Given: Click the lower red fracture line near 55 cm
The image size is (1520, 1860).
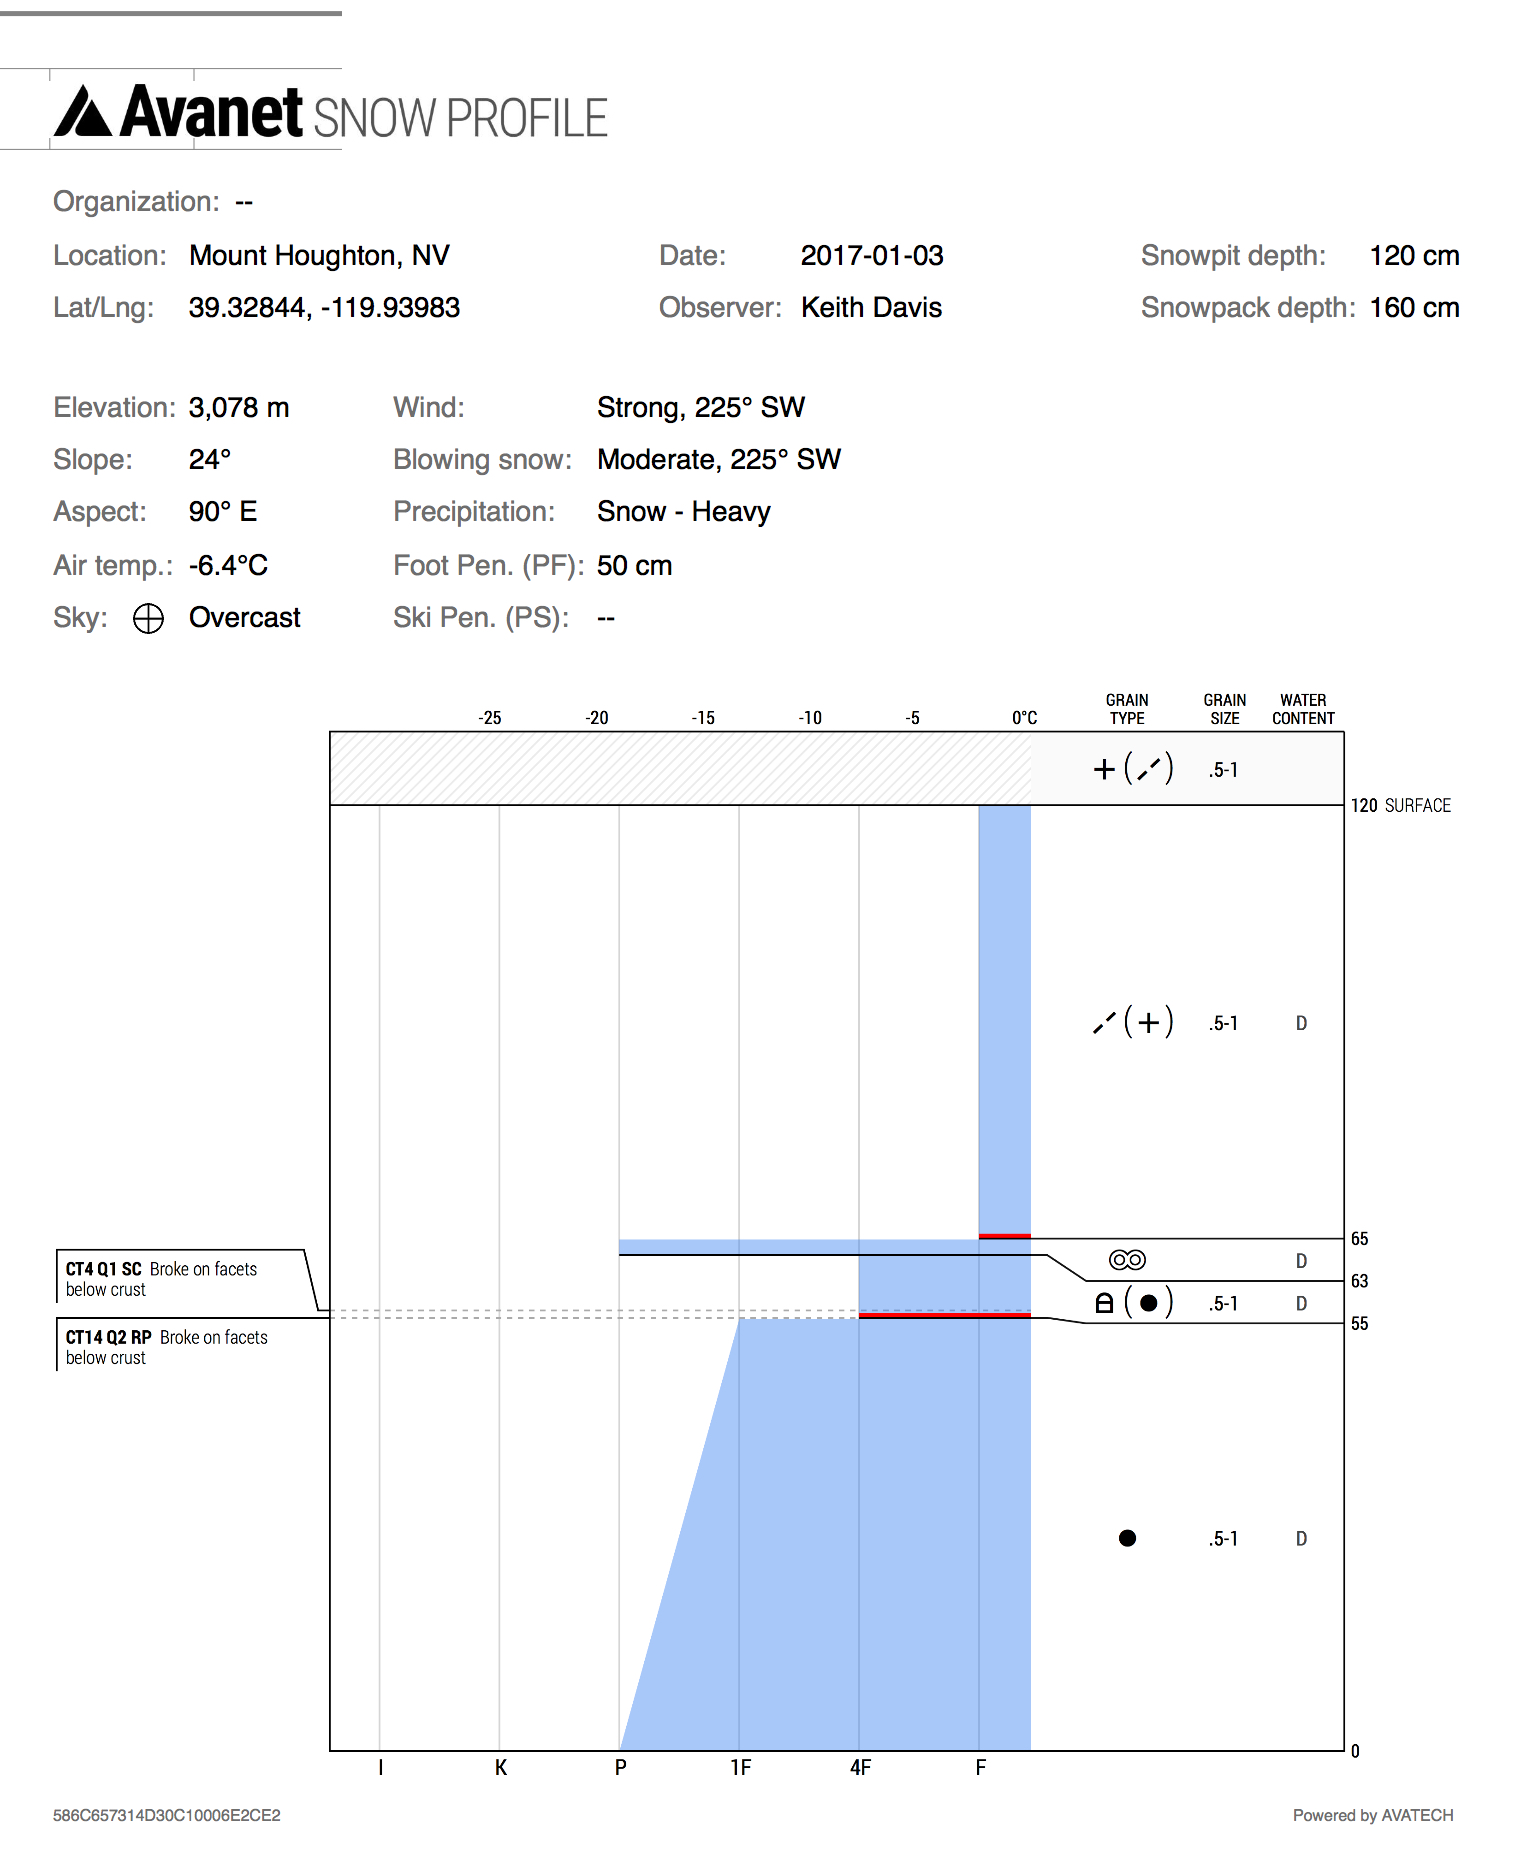Looking at the screenshot, I should (944, 1316).
